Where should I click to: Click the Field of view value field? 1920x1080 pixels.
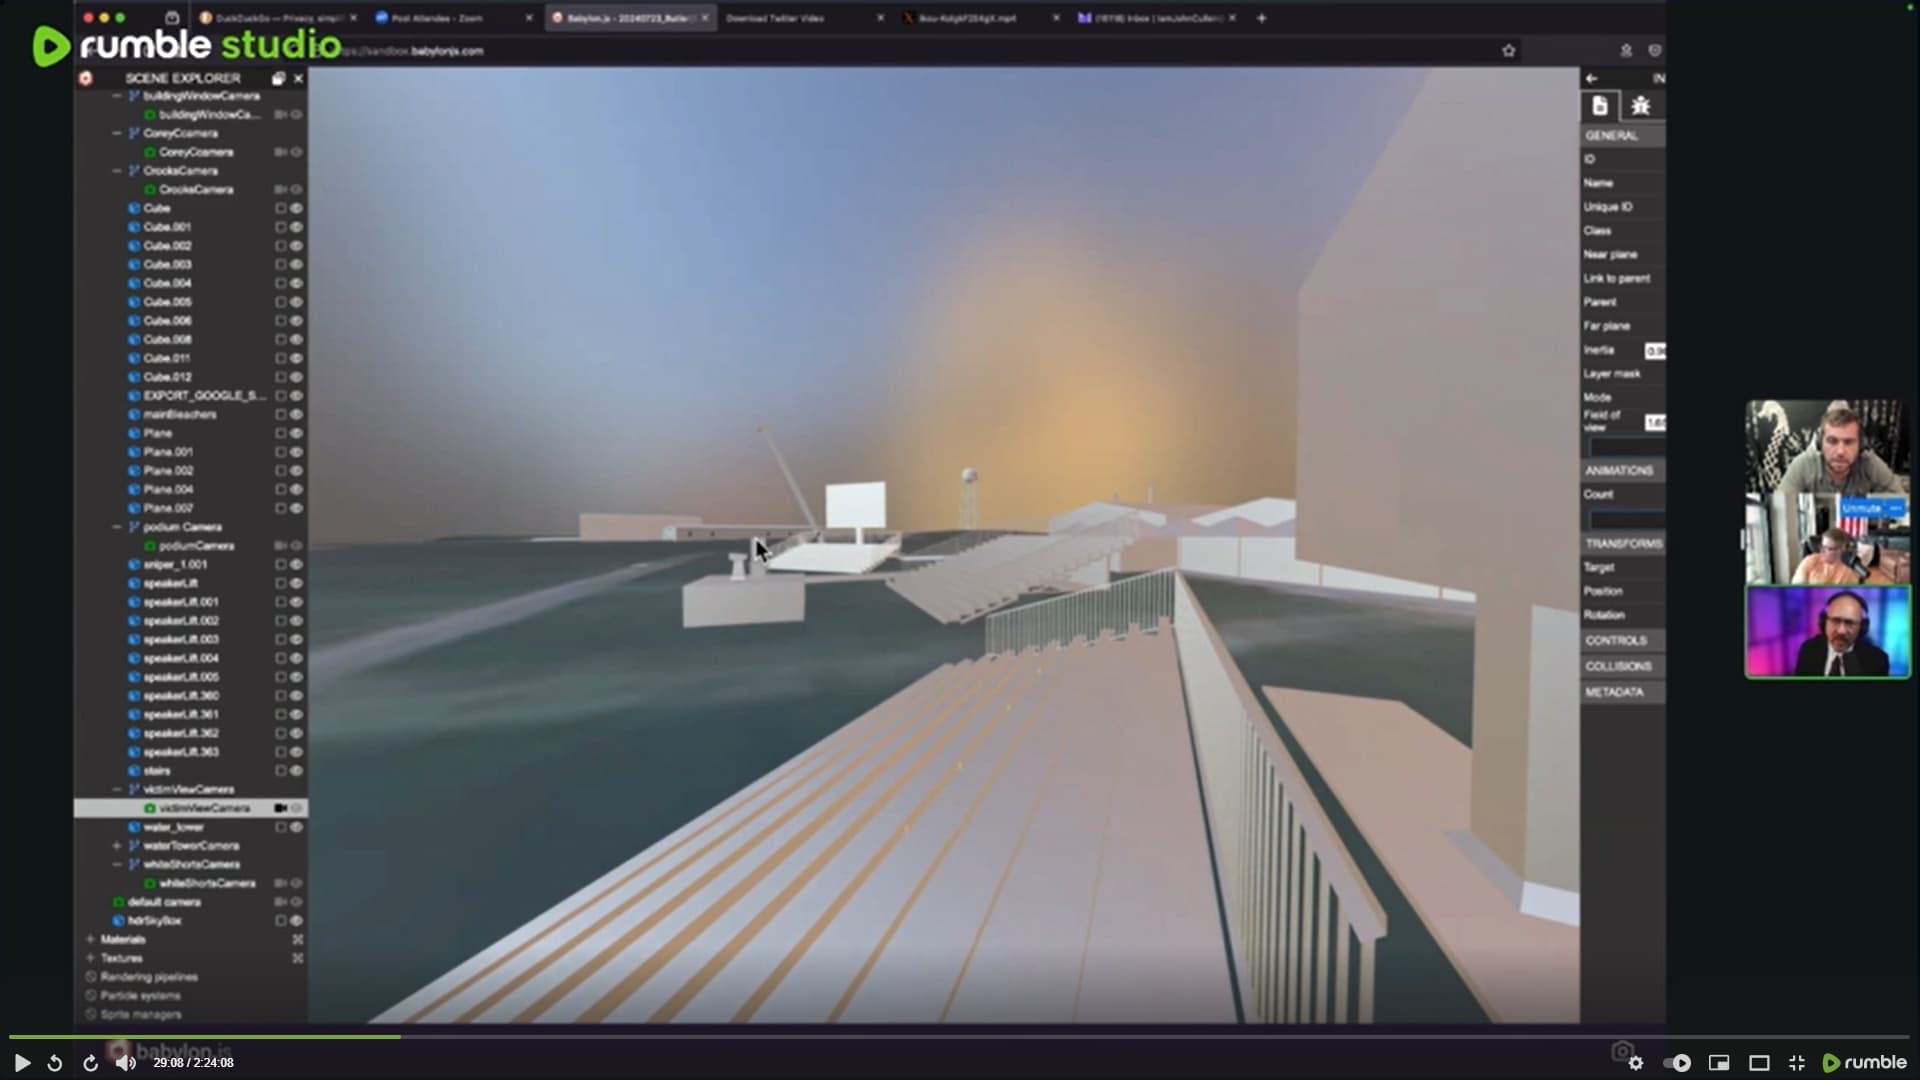(x=1655, y=423)
